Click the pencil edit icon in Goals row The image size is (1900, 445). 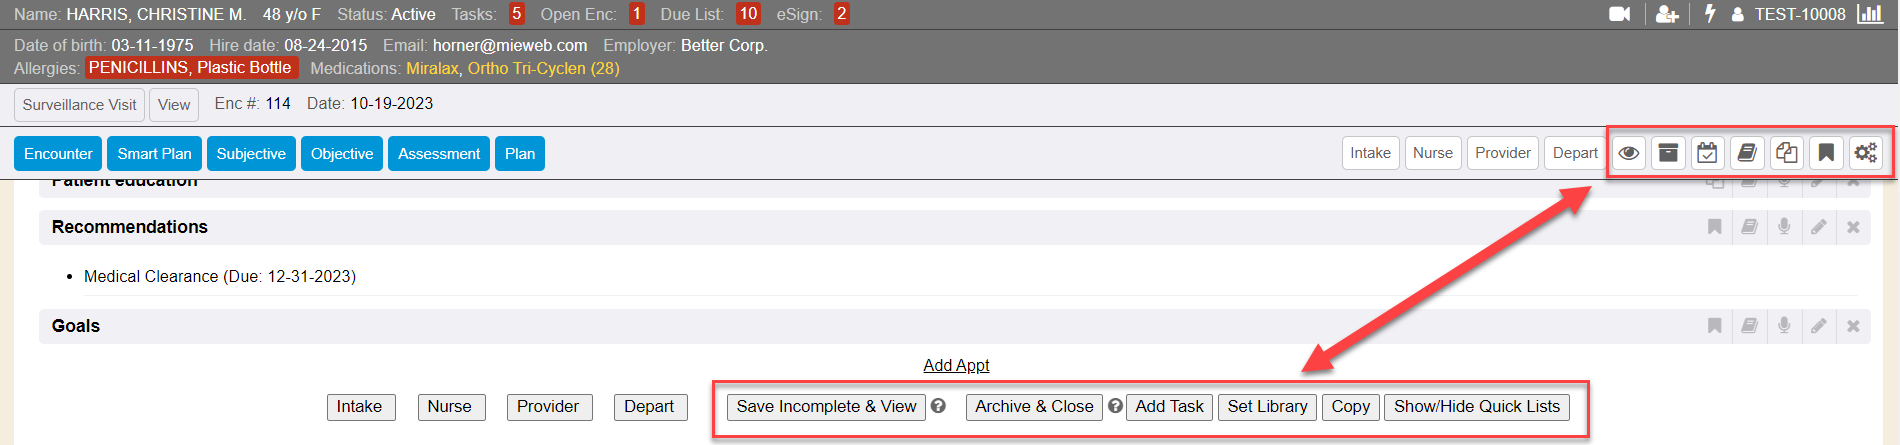pos(1819,326)
